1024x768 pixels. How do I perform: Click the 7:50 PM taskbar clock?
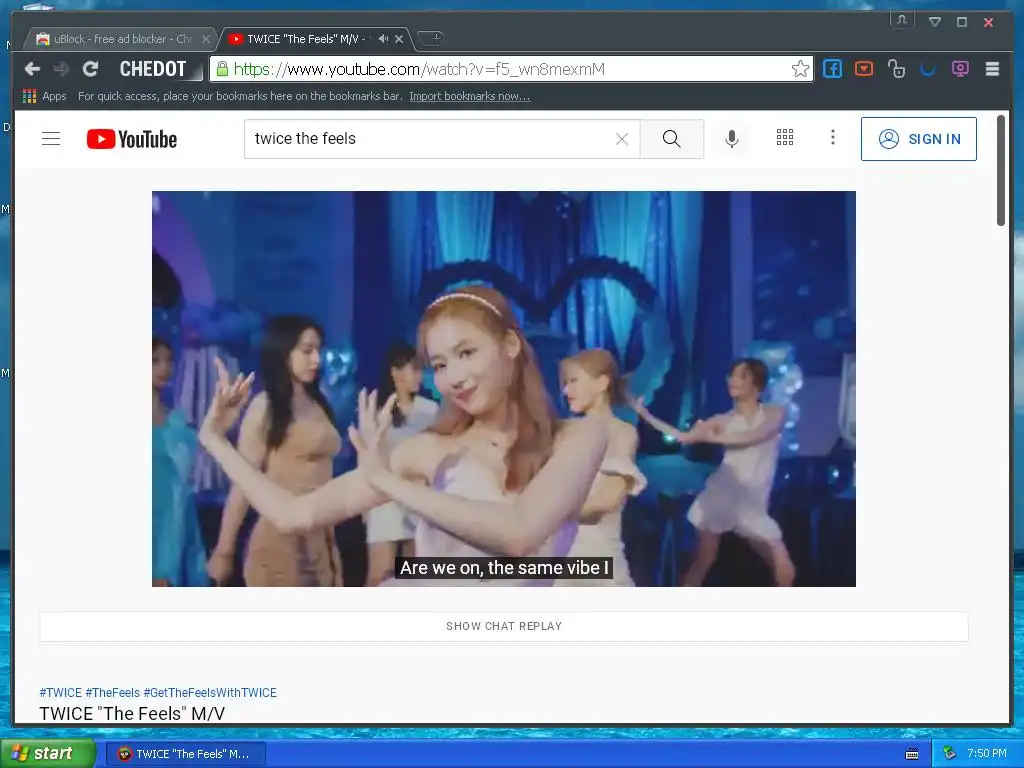[987, 754]
